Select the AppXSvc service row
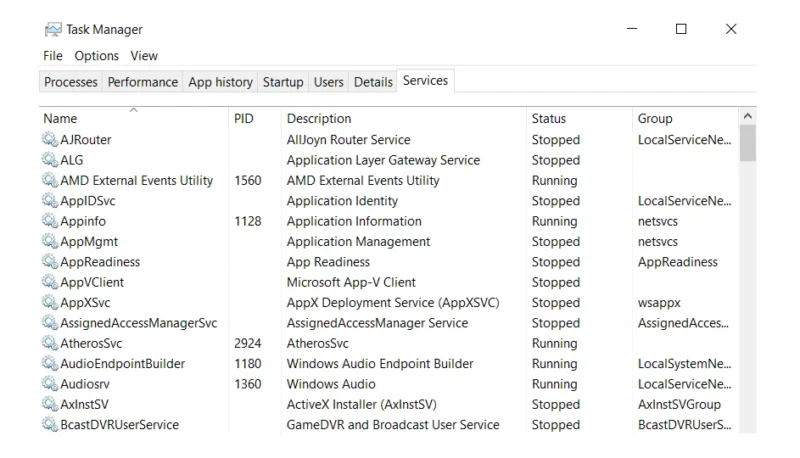The width and height of the screenshot is (800, 458). 389,302
